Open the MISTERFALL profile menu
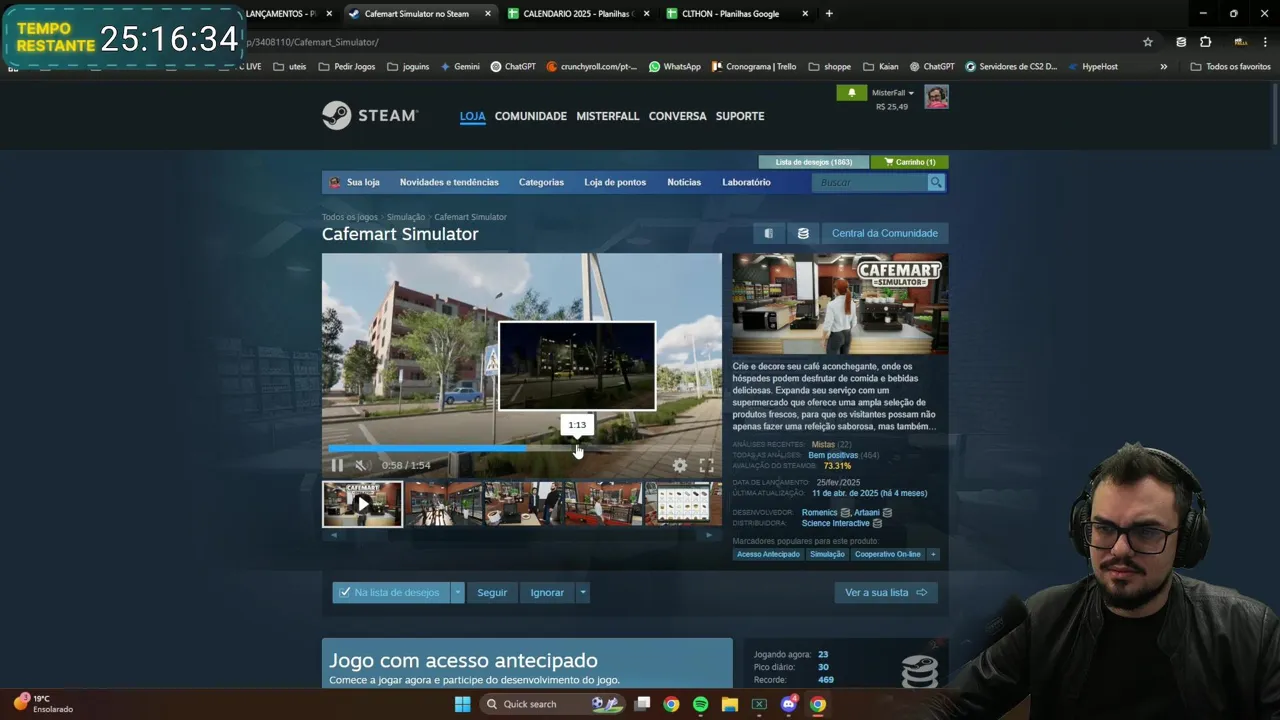The image size is (1280, 720). [608, 116]
